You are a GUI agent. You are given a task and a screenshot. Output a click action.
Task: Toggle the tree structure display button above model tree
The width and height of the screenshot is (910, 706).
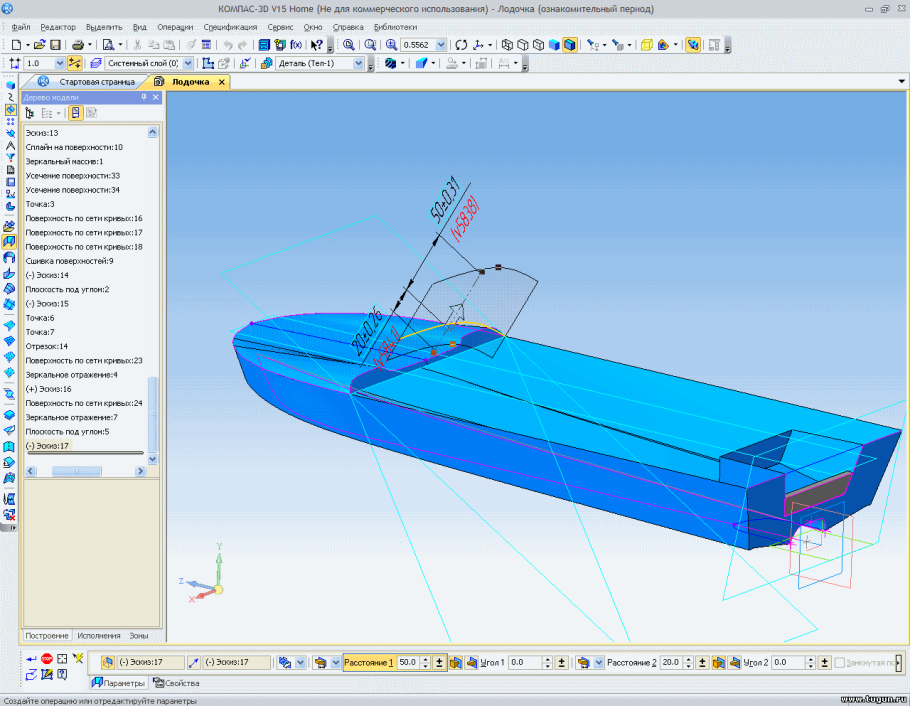76,112
